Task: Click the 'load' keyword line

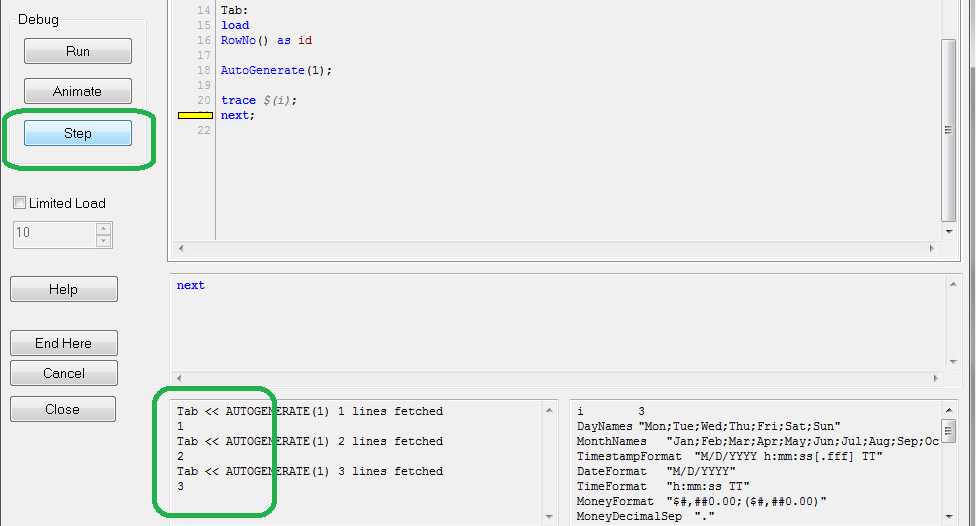Action: tap(235, 26)
